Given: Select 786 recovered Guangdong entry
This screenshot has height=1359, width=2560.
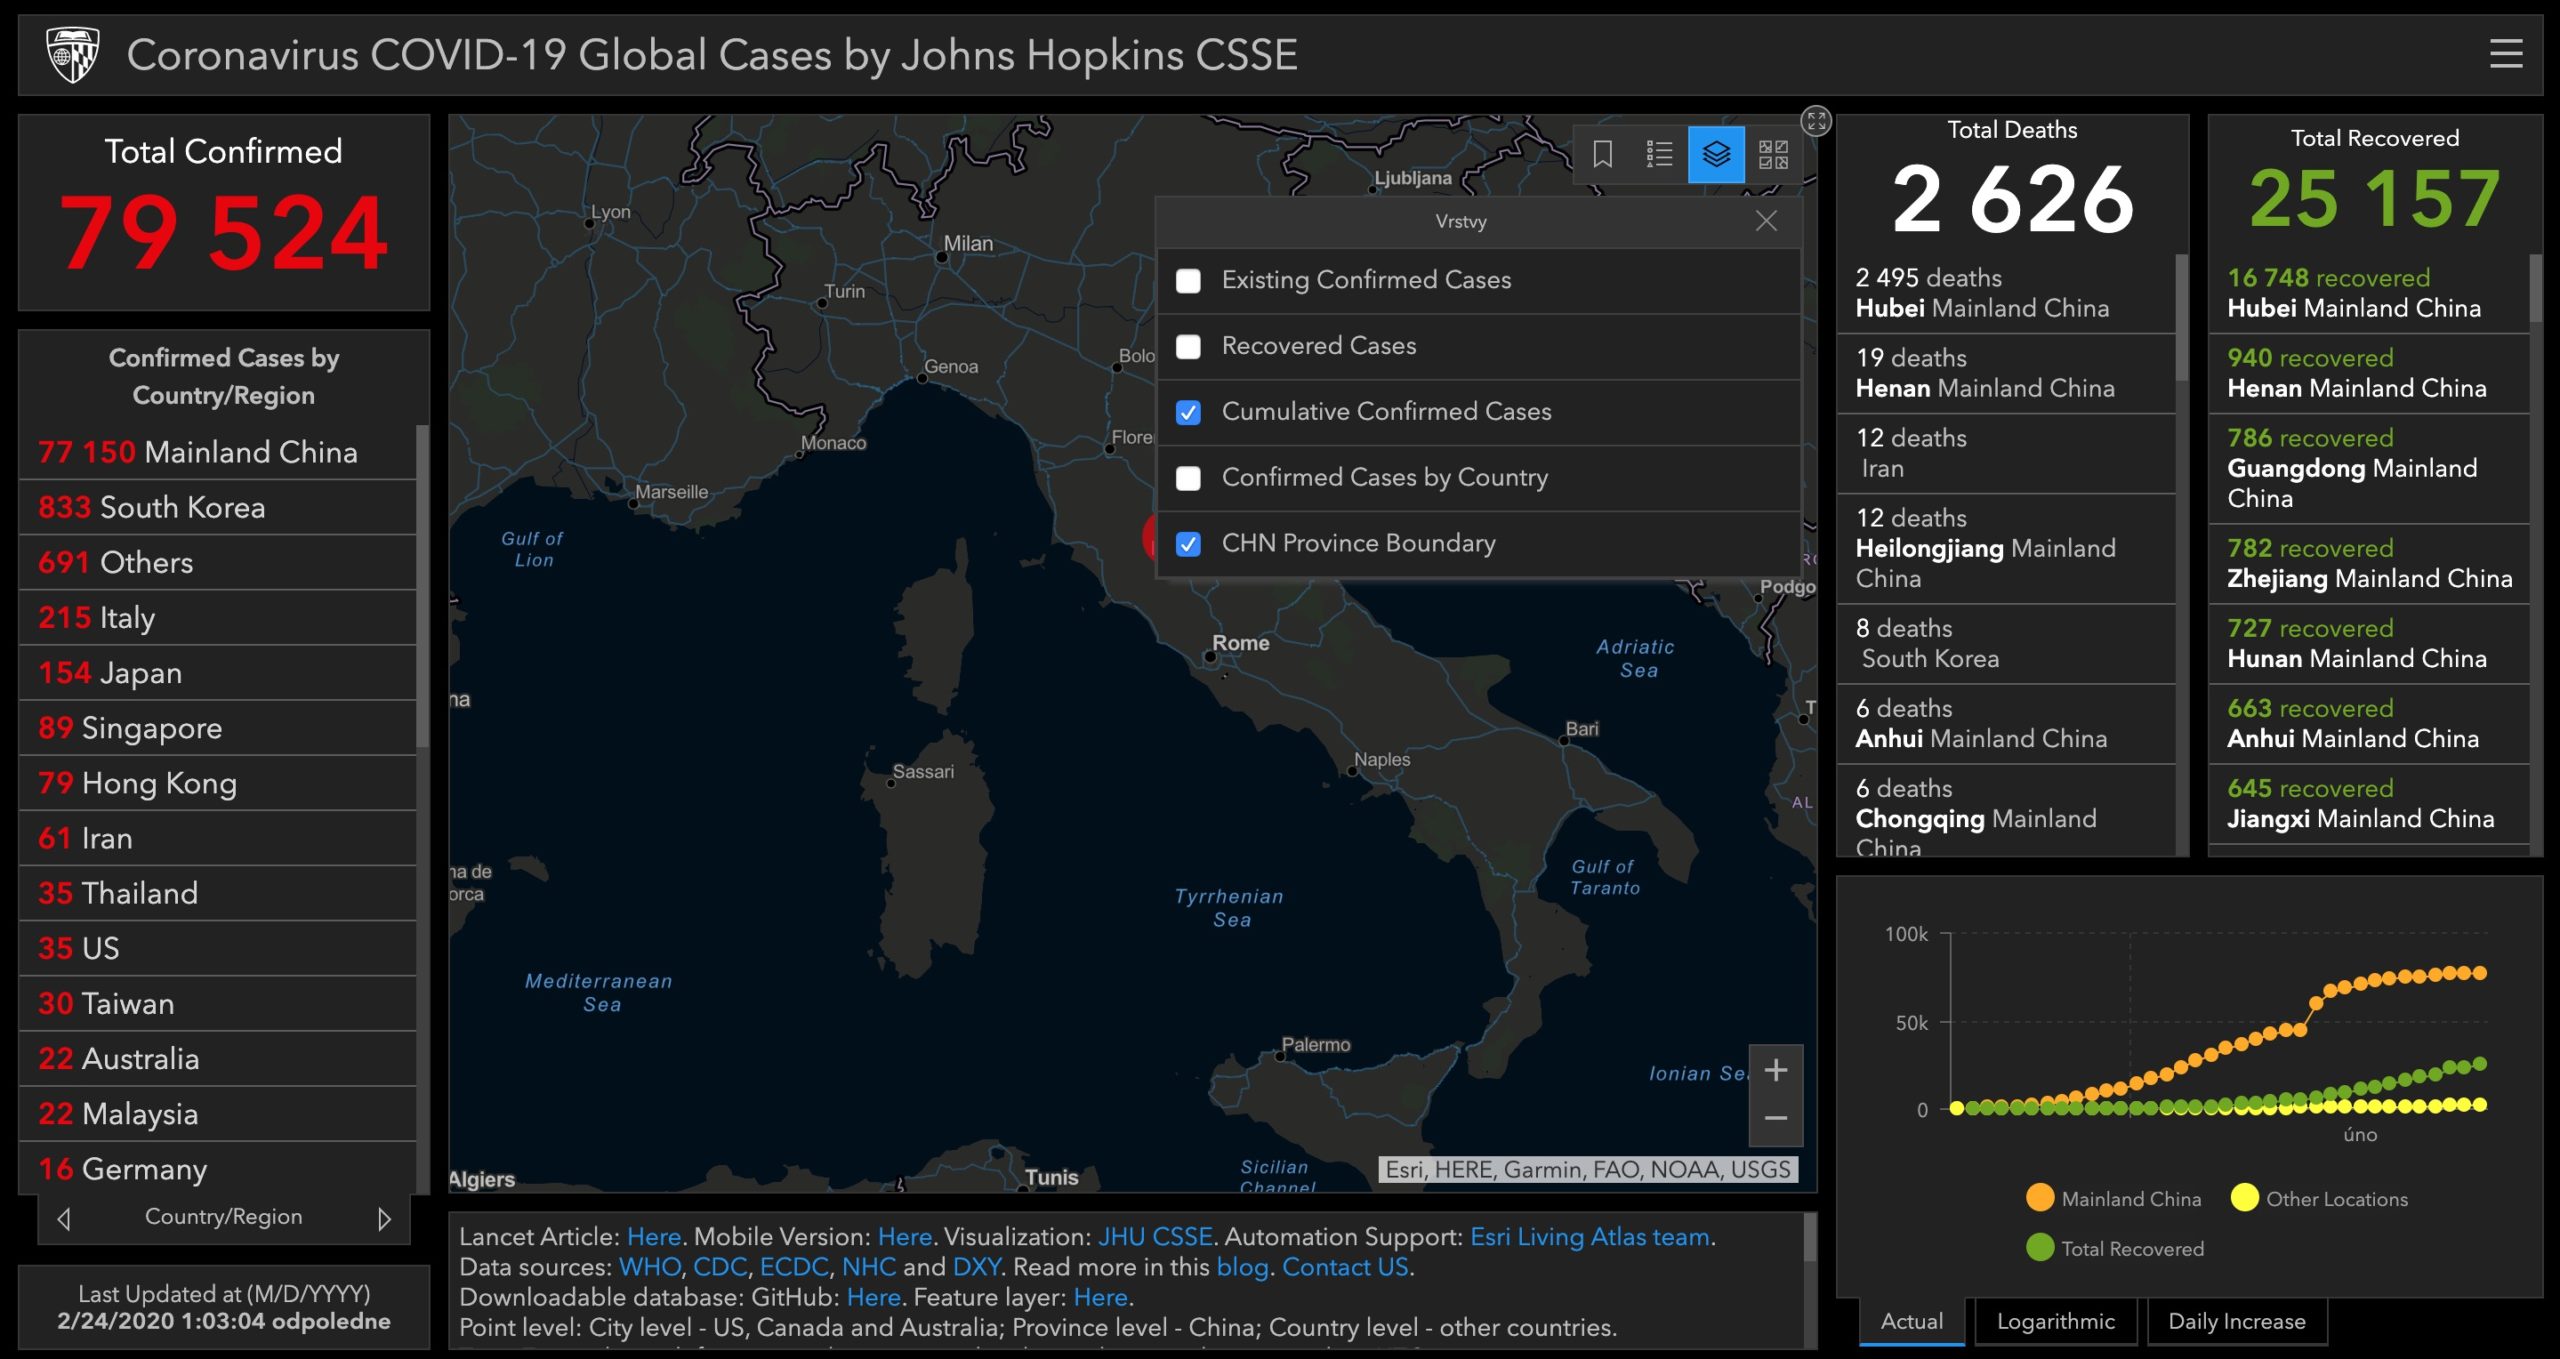Looking at the screenshot, I should pyautogui.click(x=2368, y=468).
